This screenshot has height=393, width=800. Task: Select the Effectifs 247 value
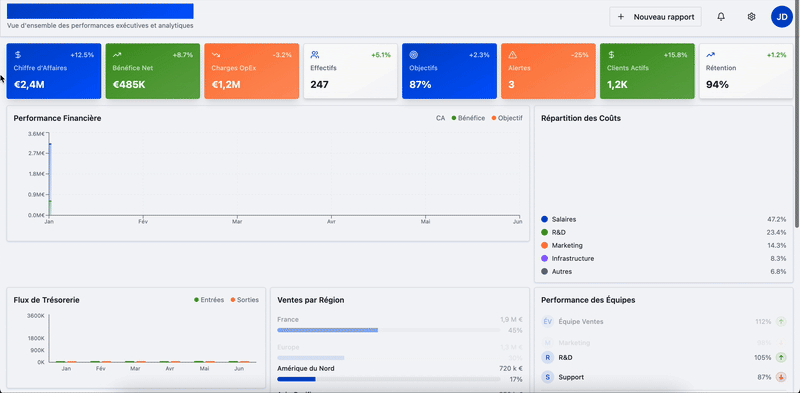(319, 85)
